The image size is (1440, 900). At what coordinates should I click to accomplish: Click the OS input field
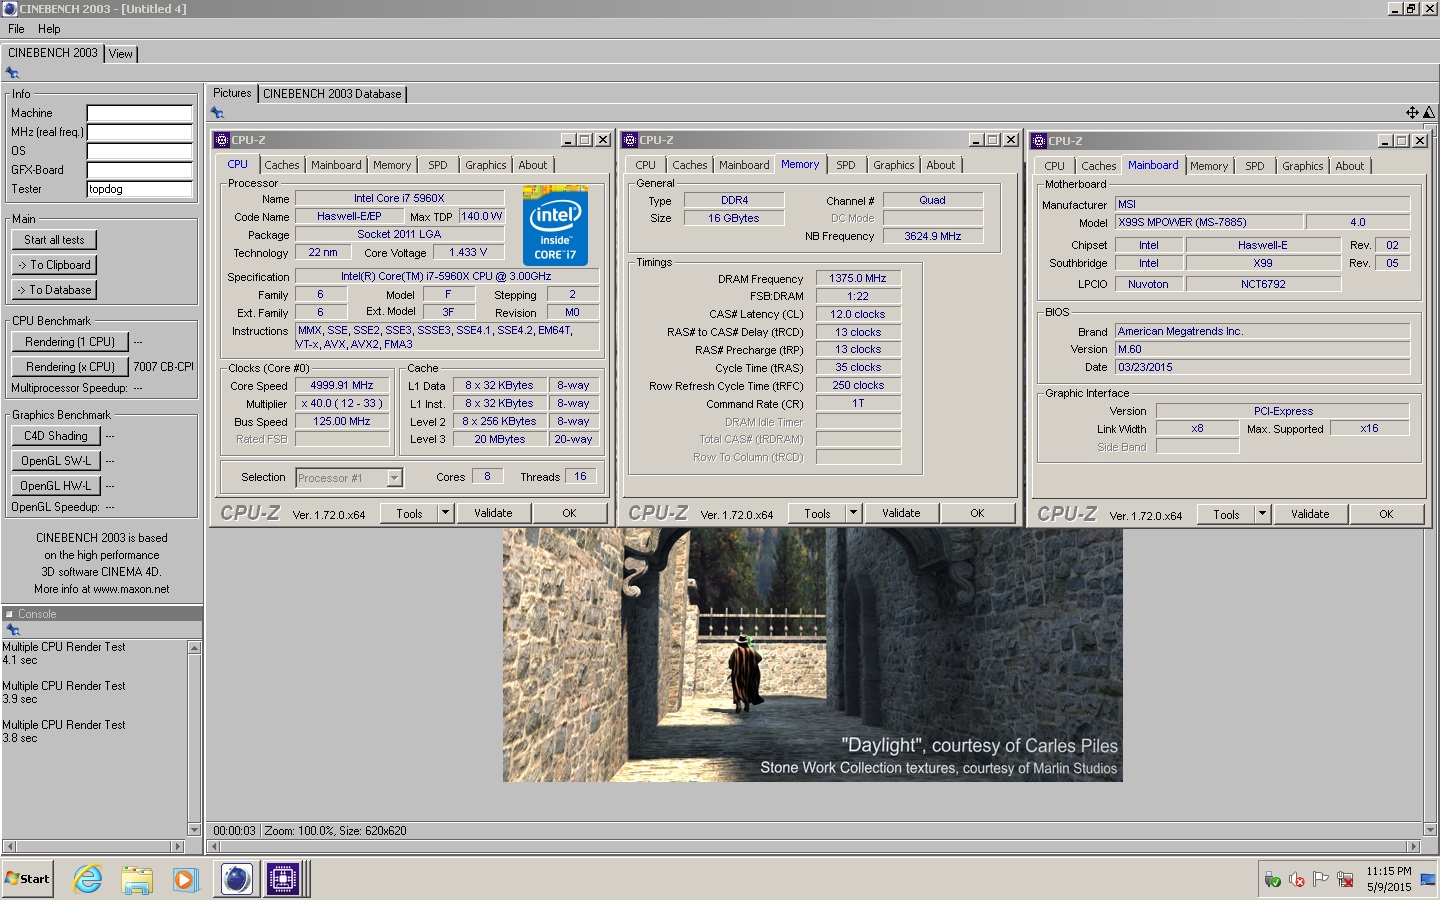140,151
